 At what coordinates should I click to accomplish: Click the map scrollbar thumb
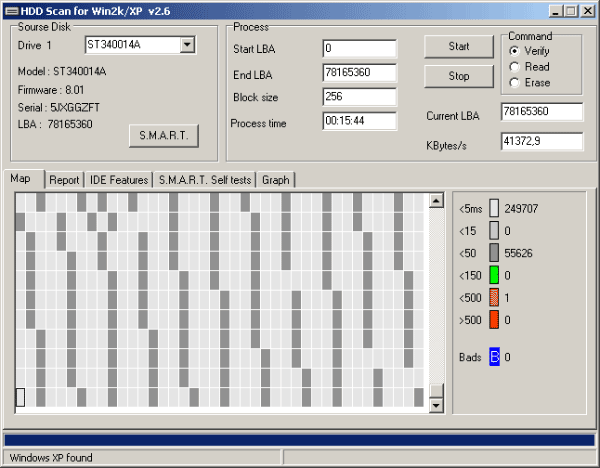pos(436,391)
